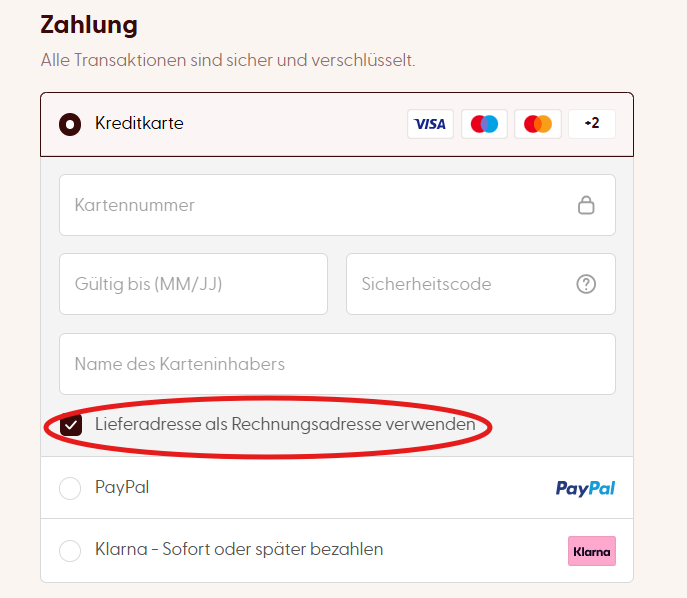This screenshot has width=687, height=598.
Task: Click the Mastercard logo icon
Action: [538, 124]
